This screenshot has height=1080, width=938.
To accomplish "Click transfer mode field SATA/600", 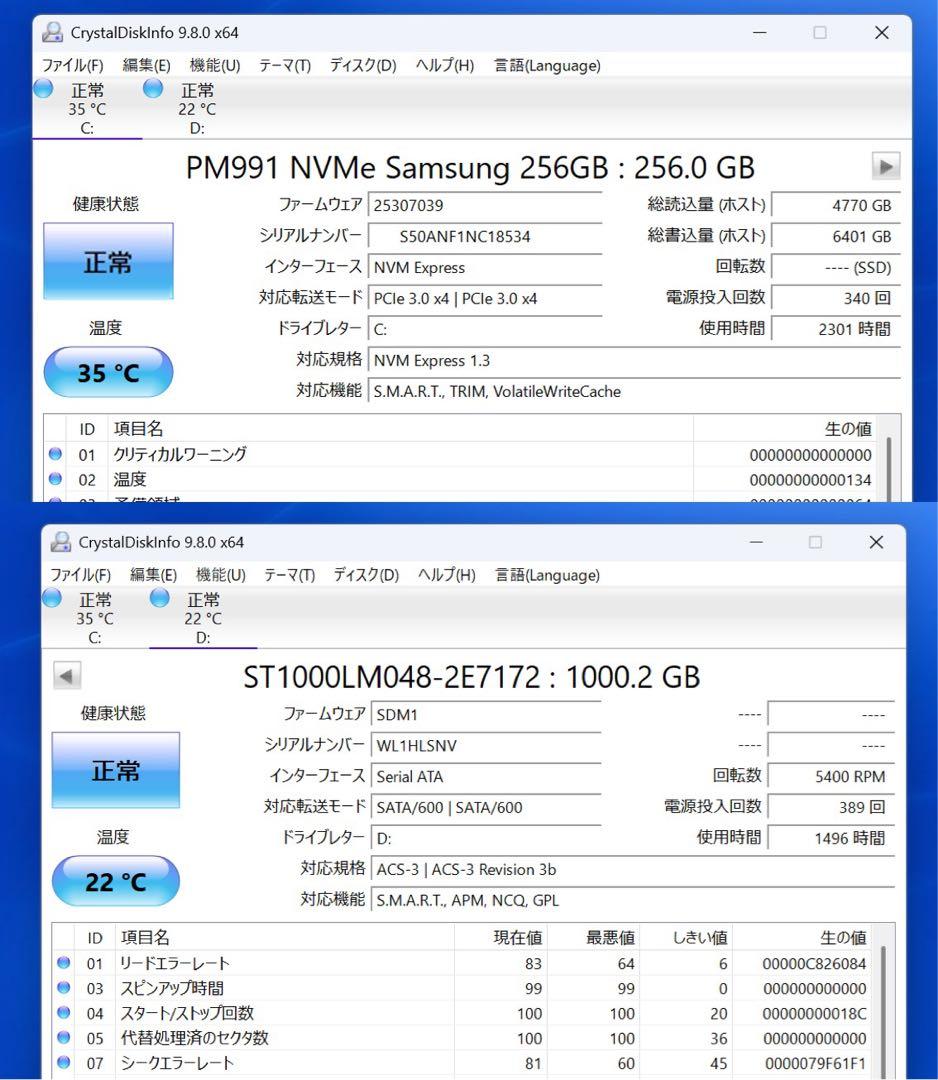I will pos(486,807).
